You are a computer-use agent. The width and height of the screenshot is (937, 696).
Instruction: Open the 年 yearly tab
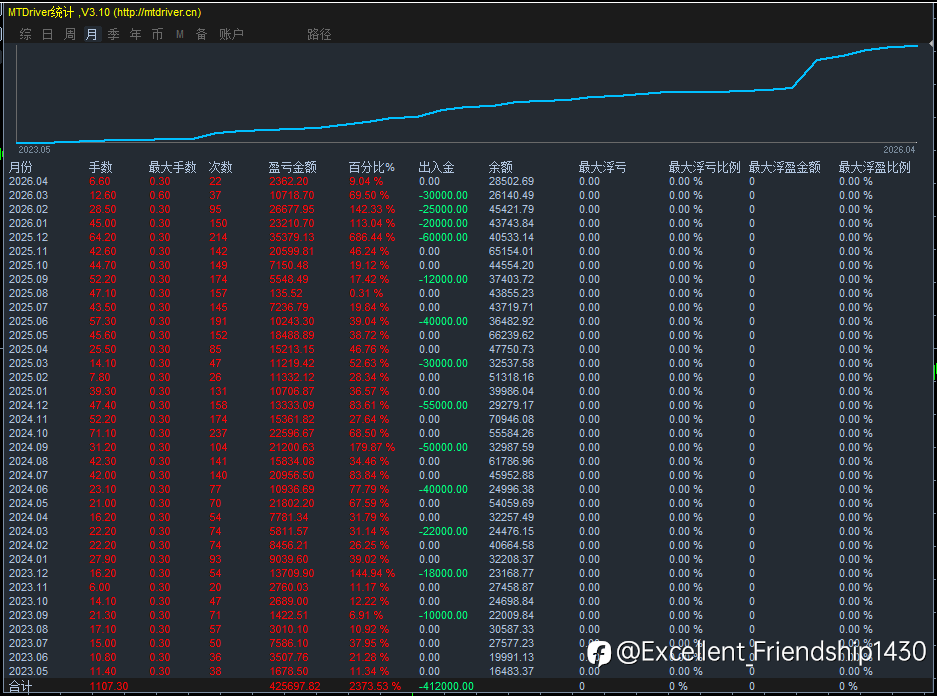(x=136, y=34)
